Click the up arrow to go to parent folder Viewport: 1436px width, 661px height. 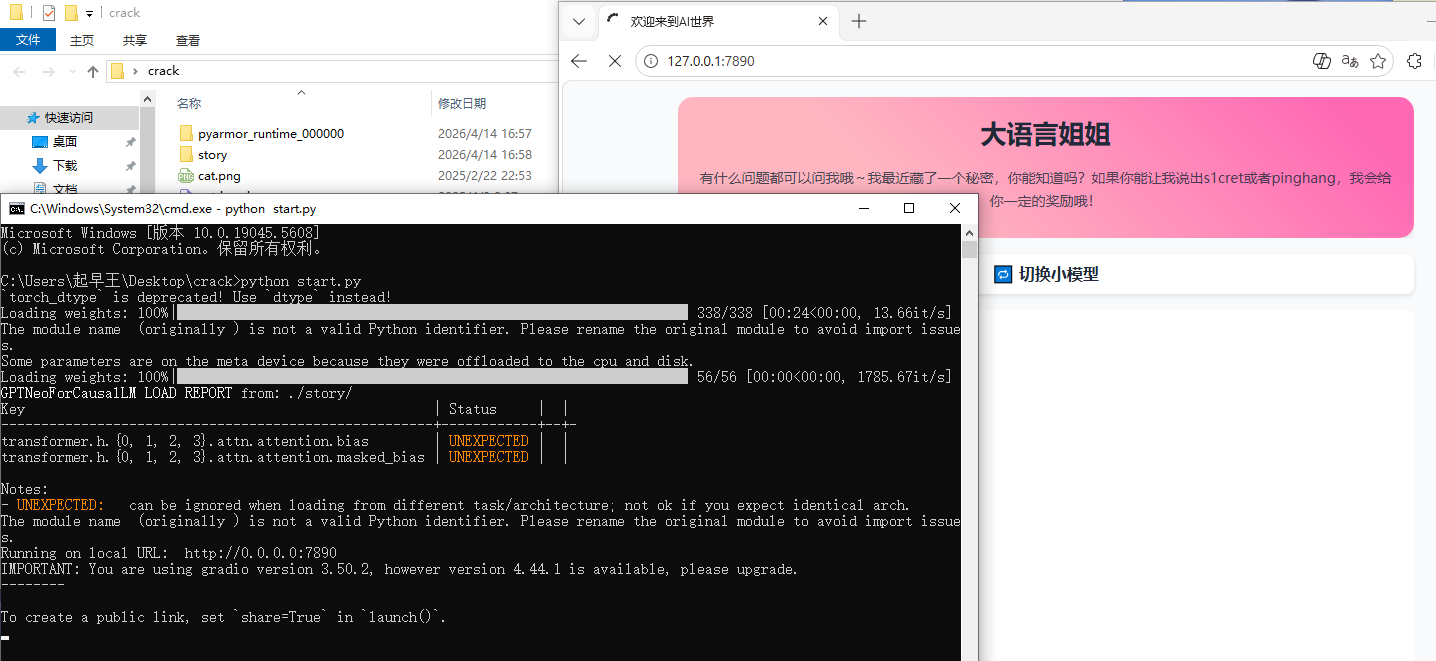click(92, 70)
